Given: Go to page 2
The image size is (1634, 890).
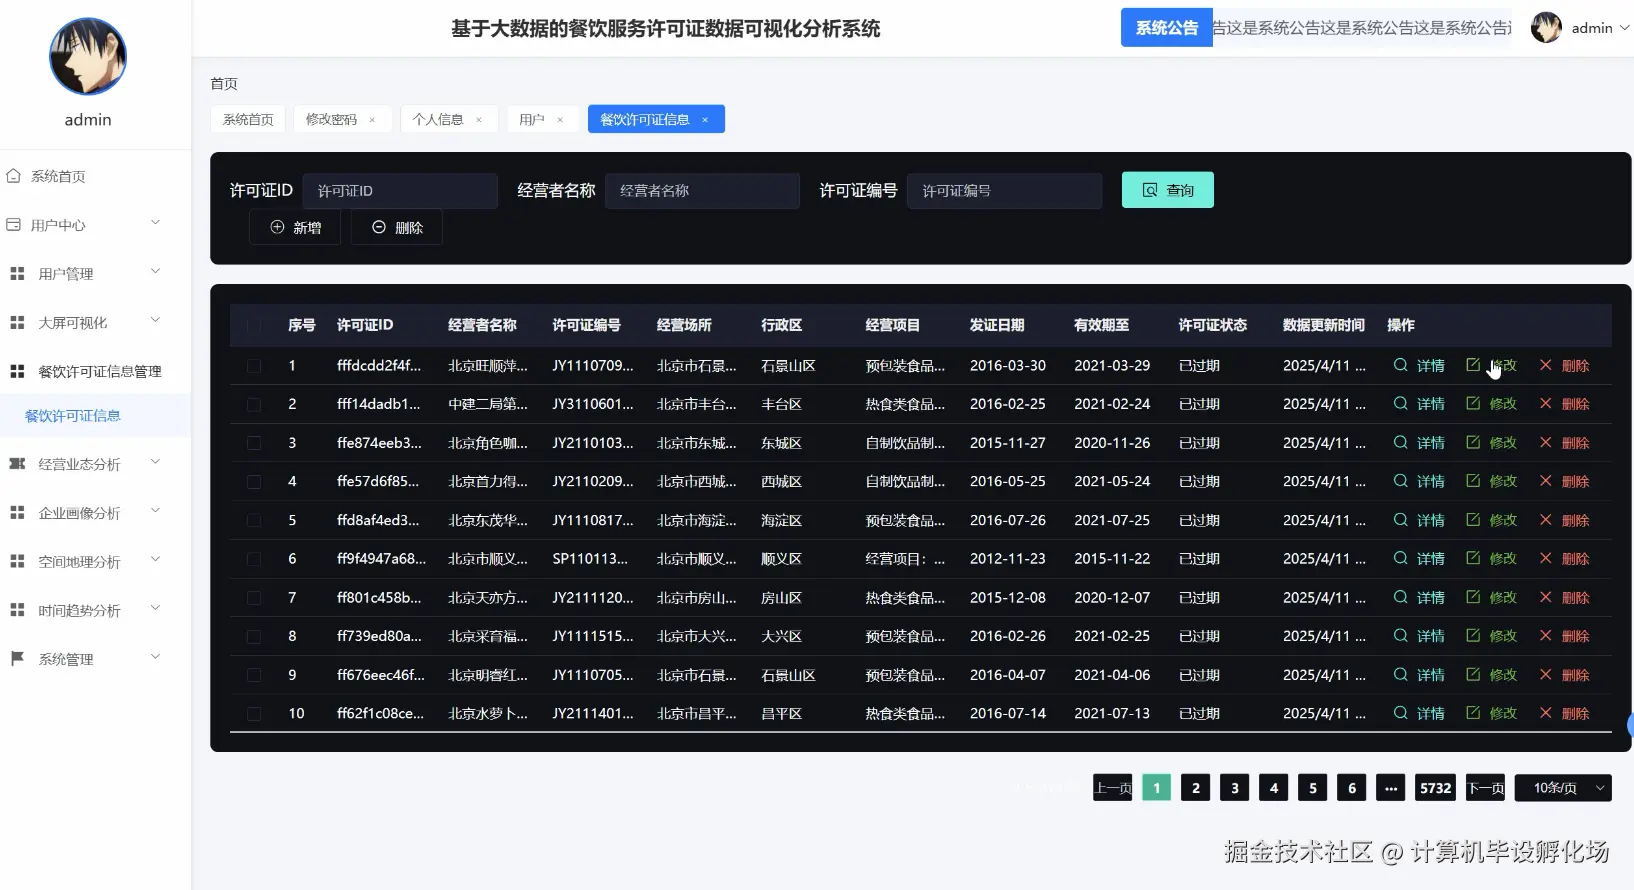Looking at the screenshot, I should [1196, 788].
